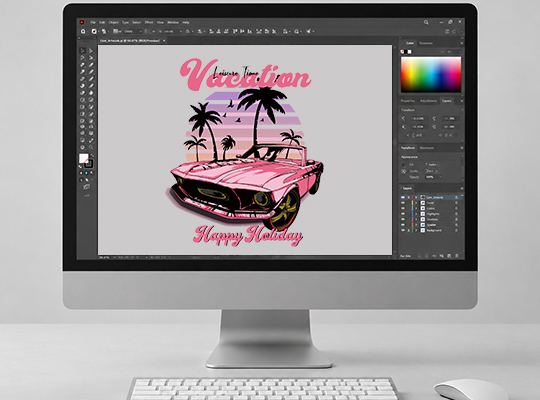The width and height of the screenshot is (540, 400).
Task: Click target circle of the Background layer
Action: 456,230
